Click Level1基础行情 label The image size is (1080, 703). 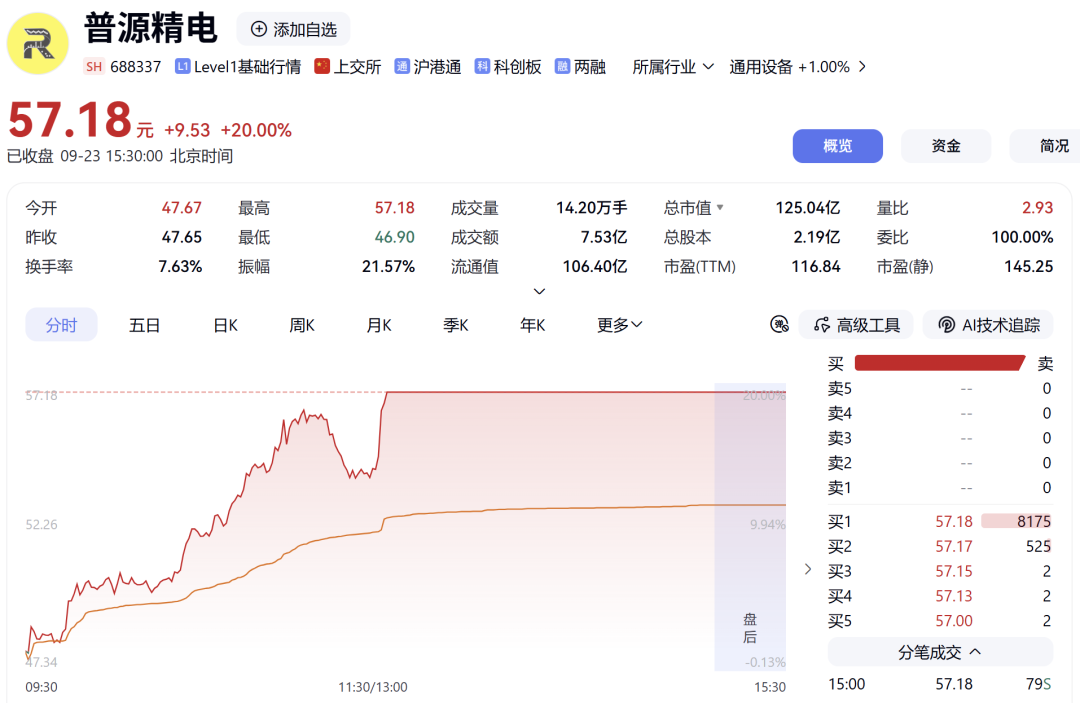click(x=247, y=67)
